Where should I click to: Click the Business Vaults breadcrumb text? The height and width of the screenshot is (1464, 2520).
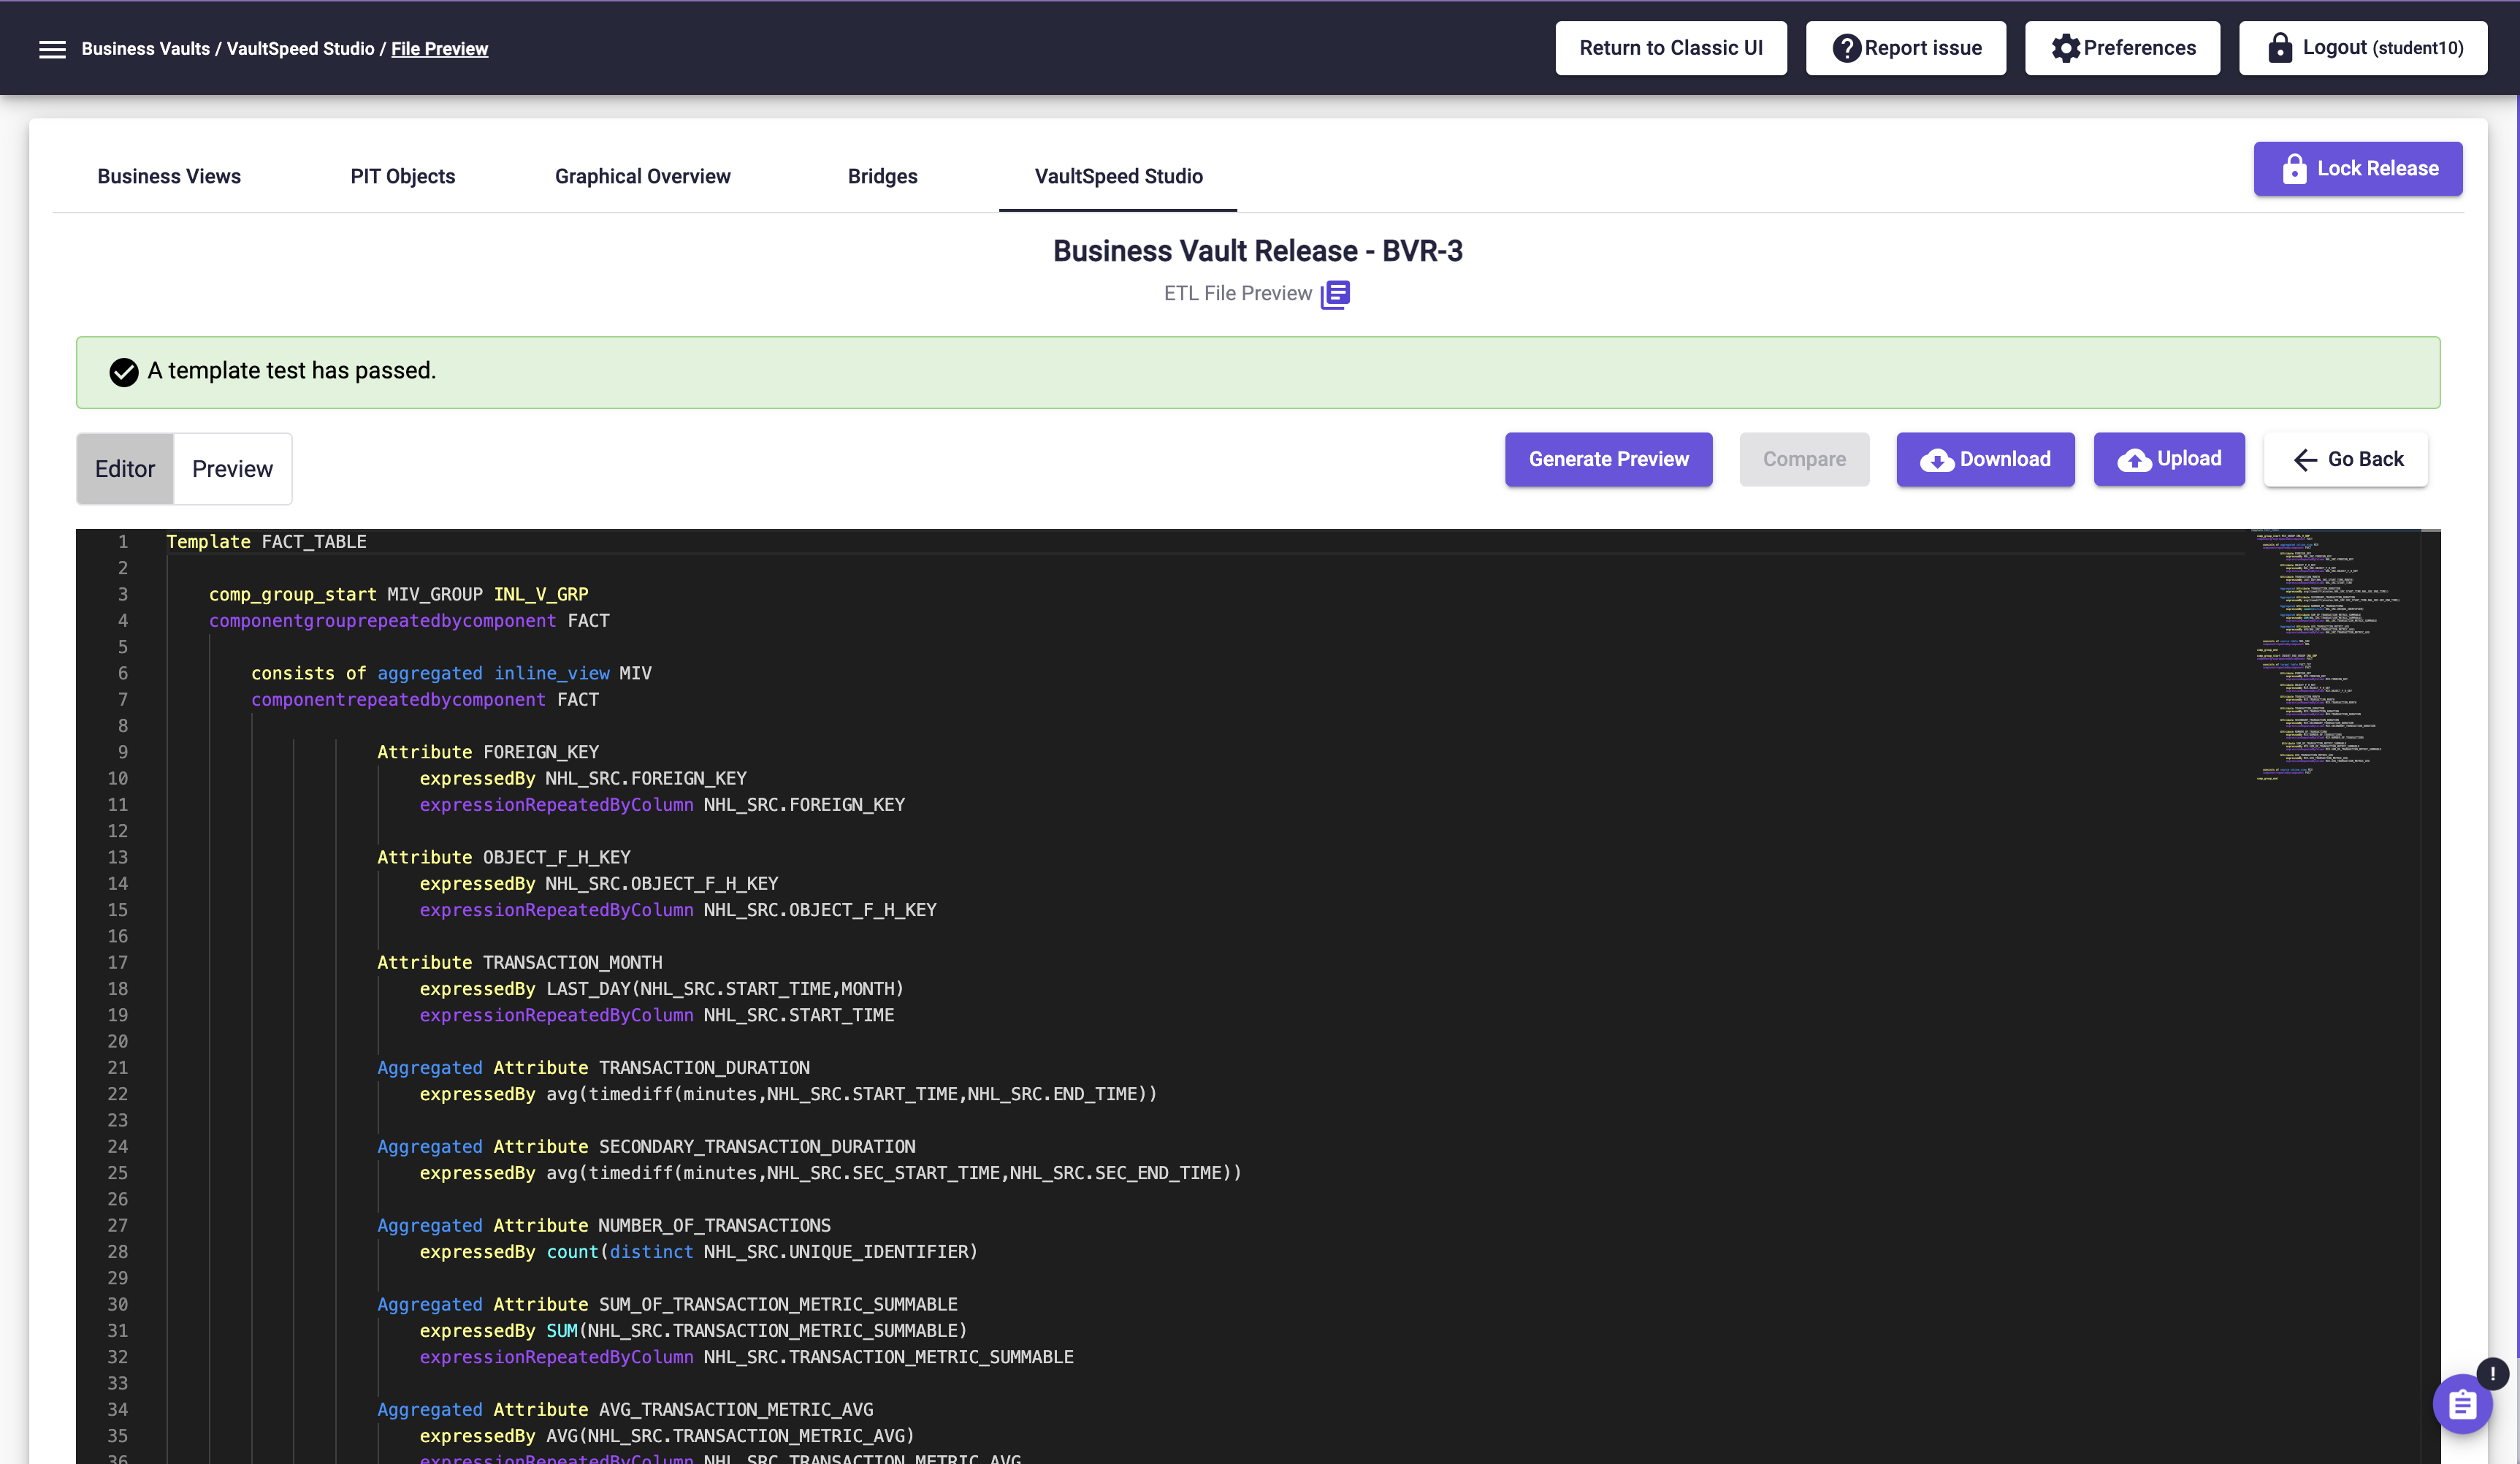click(x=145, y=49)
